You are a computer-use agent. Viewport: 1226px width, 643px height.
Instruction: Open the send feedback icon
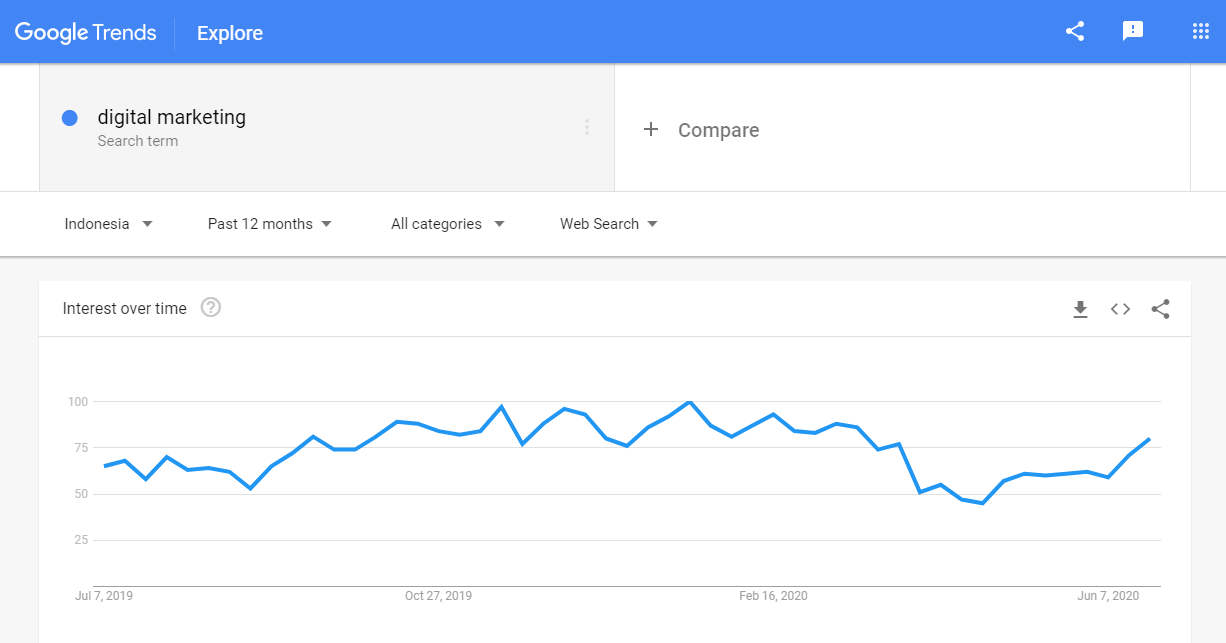(1133, 32)
